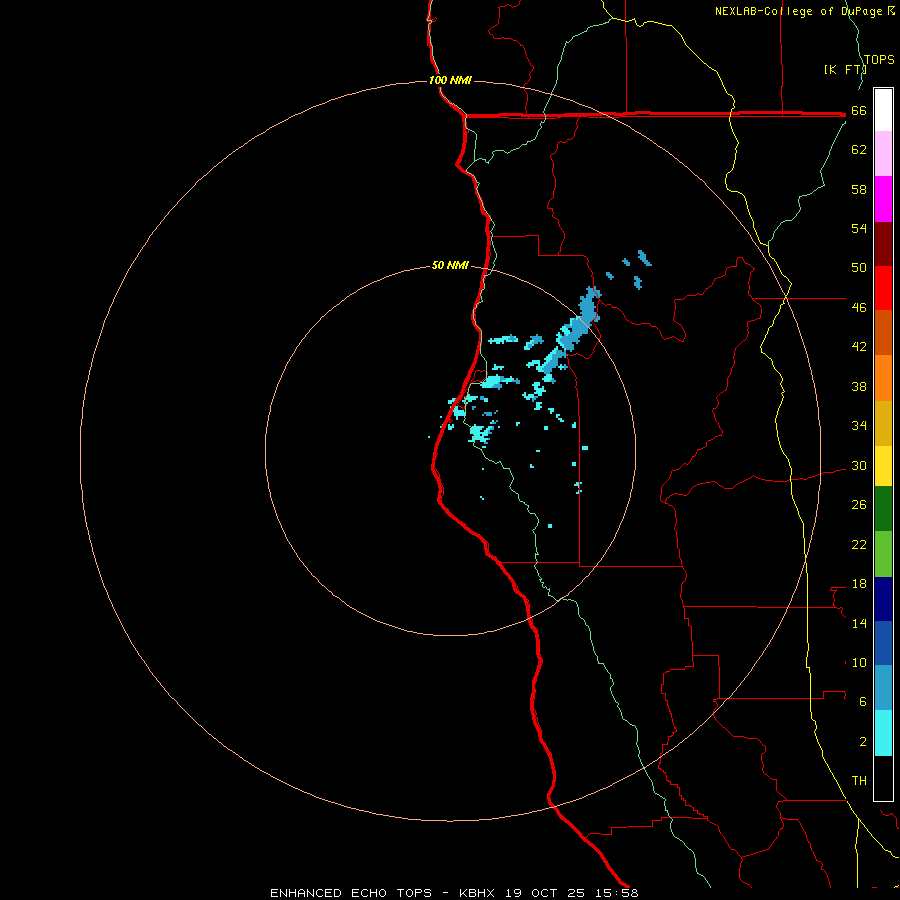Click the 'TH' threshold legend label
Screen dimensions: 900x900
pyautogui.click(x=859, y=781)
